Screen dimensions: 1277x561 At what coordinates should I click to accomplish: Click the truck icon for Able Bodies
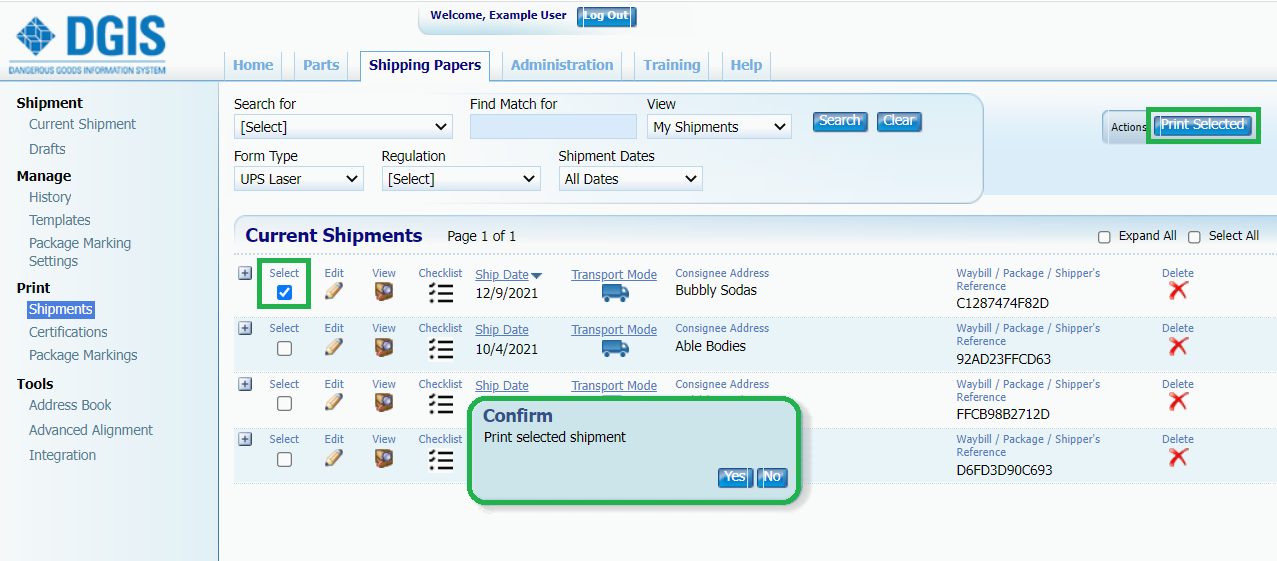615,348
